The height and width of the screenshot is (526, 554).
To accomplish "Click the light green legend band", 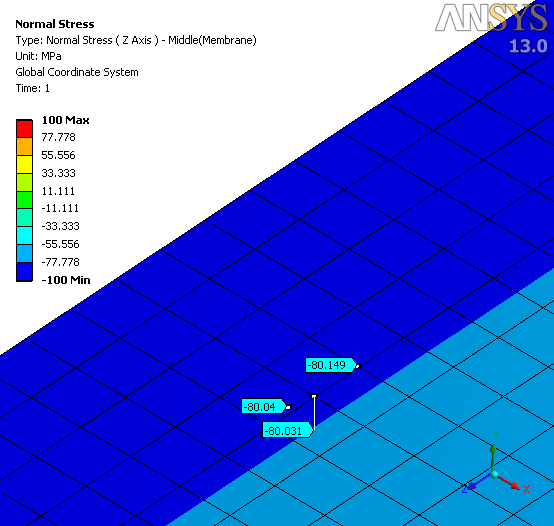I will click(x=24, y=182).
